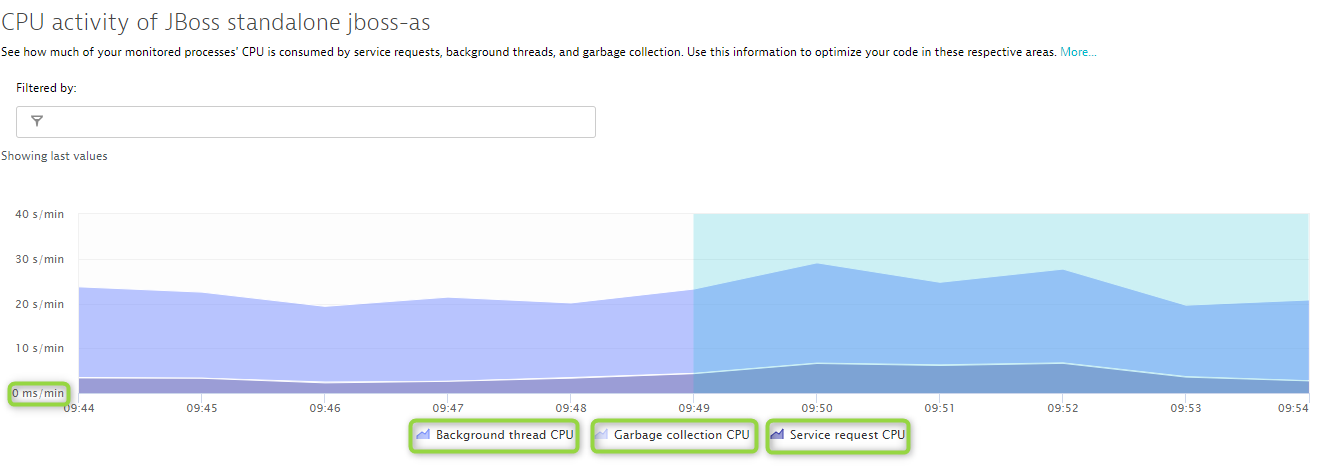Select the 09:44 time marker
Viewport: 1327px width, 466px height.
coord(80,408)
